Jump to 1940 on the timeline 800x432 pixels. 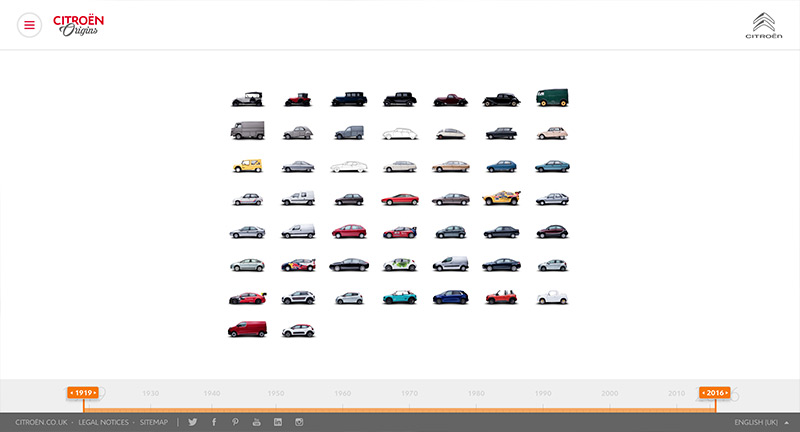[x=212, y=393]
